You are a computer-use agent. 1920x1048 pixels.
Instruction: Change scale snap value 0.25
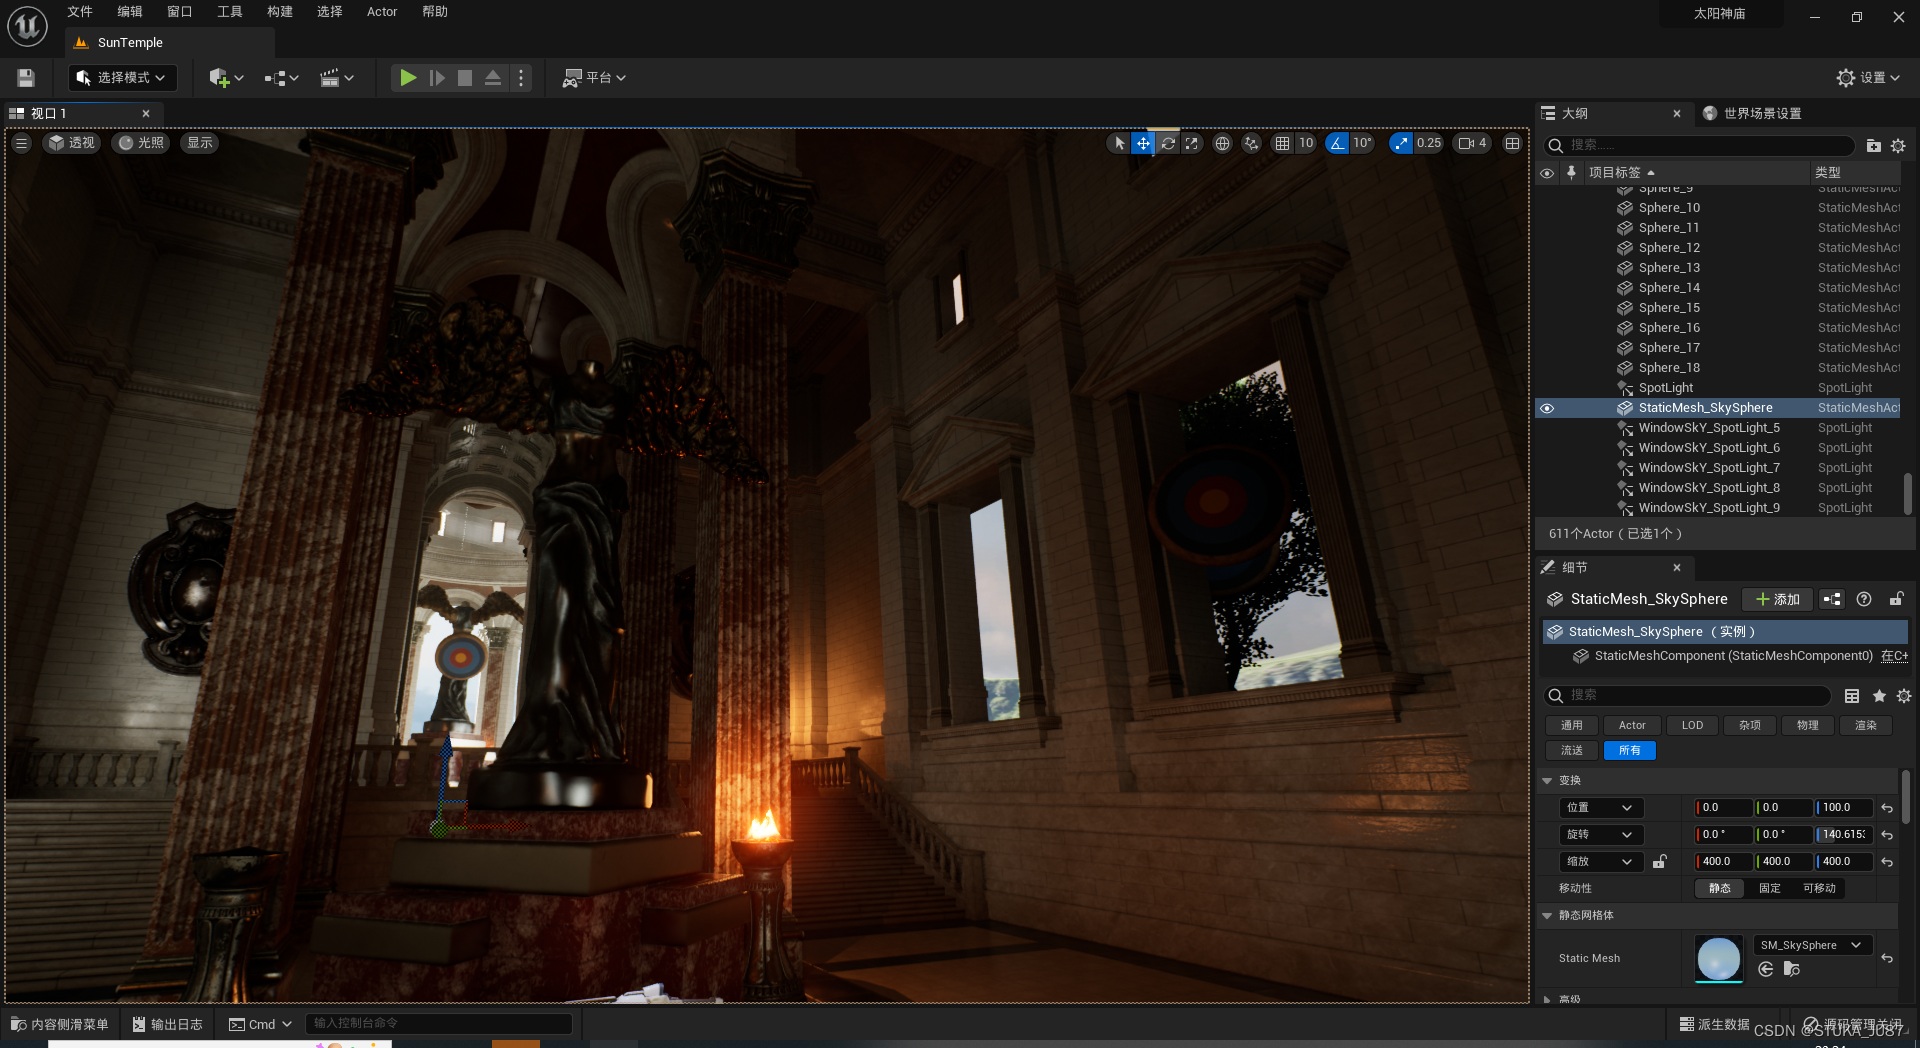1429,143
